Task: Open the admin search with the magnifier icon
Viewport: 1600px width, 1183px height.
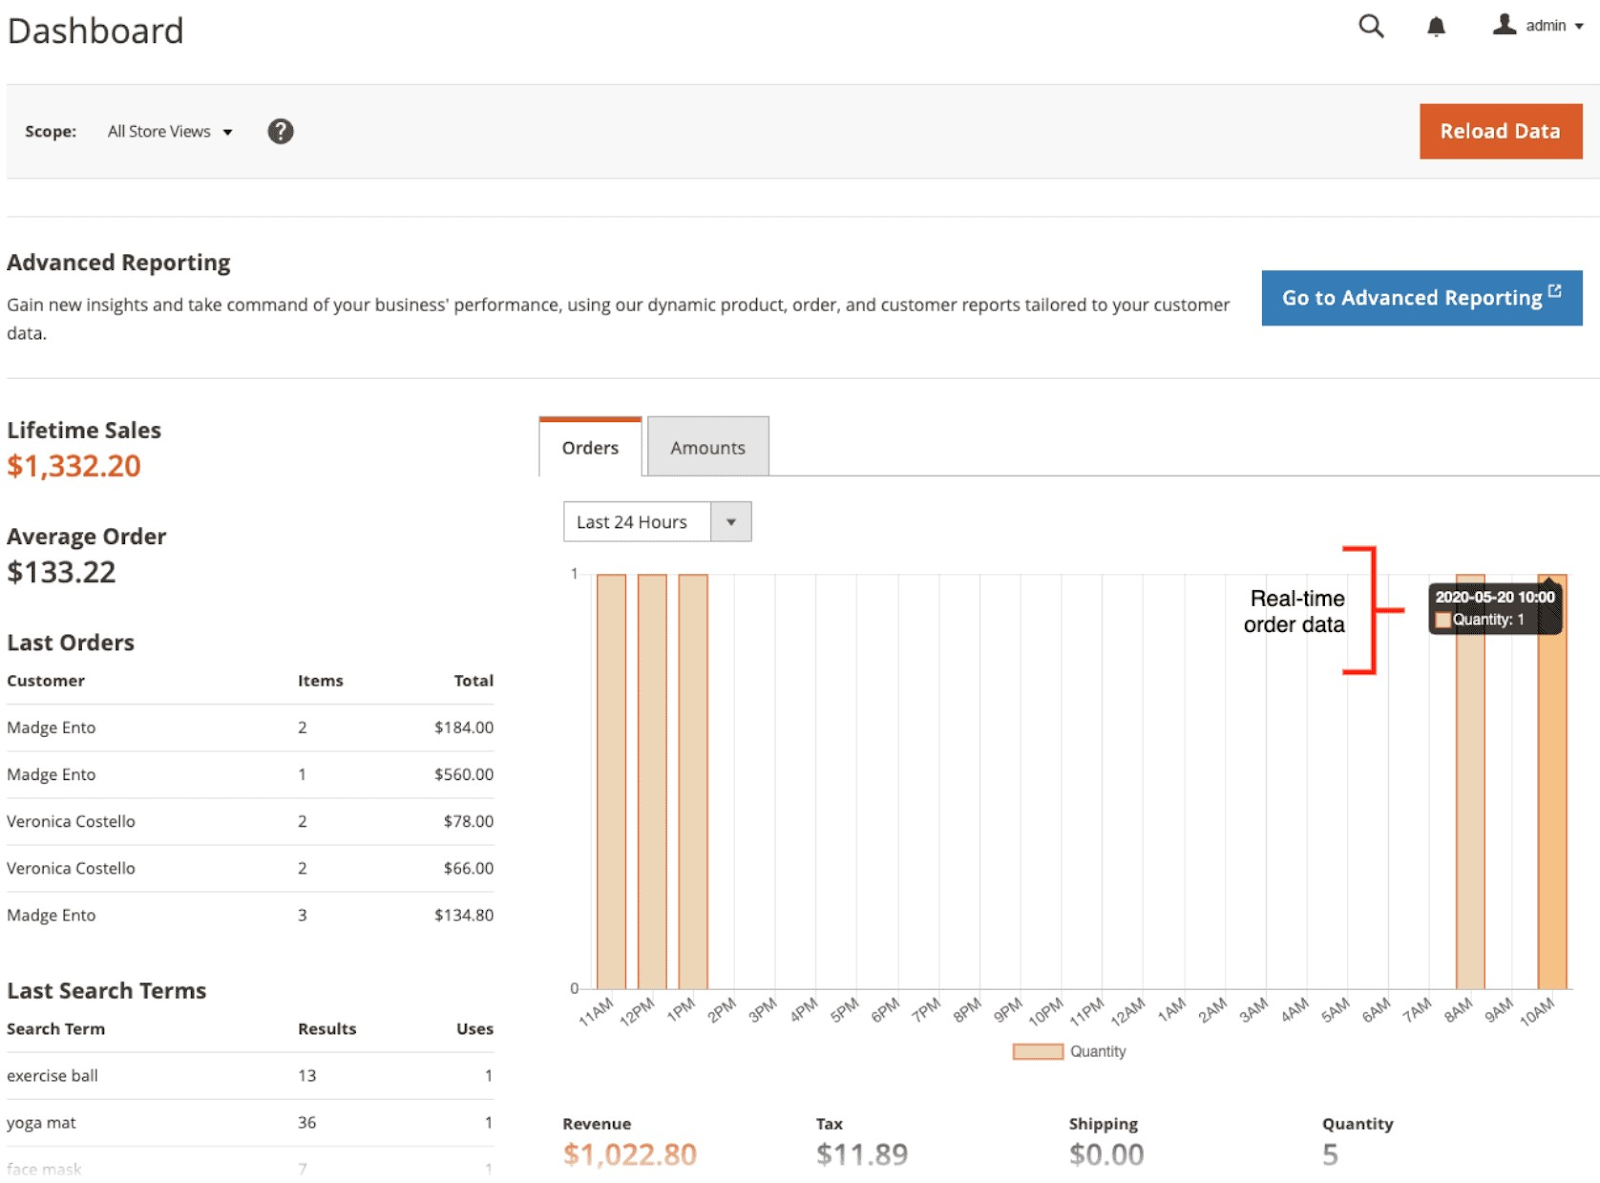Action: click(1370, 26)
